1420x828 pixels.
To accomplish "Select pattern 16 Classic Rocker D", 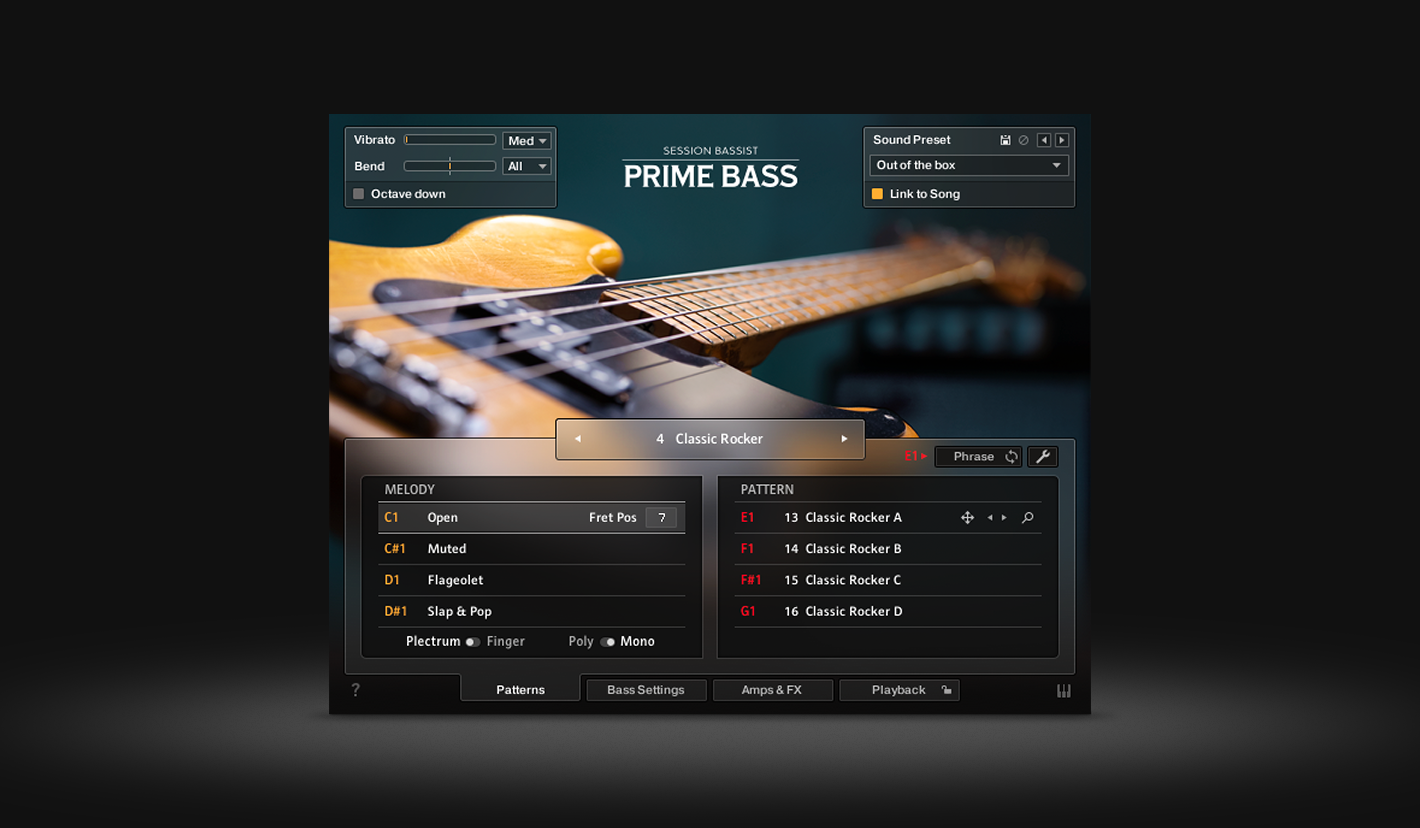I will pyautogui.click(x=888, y=611).
